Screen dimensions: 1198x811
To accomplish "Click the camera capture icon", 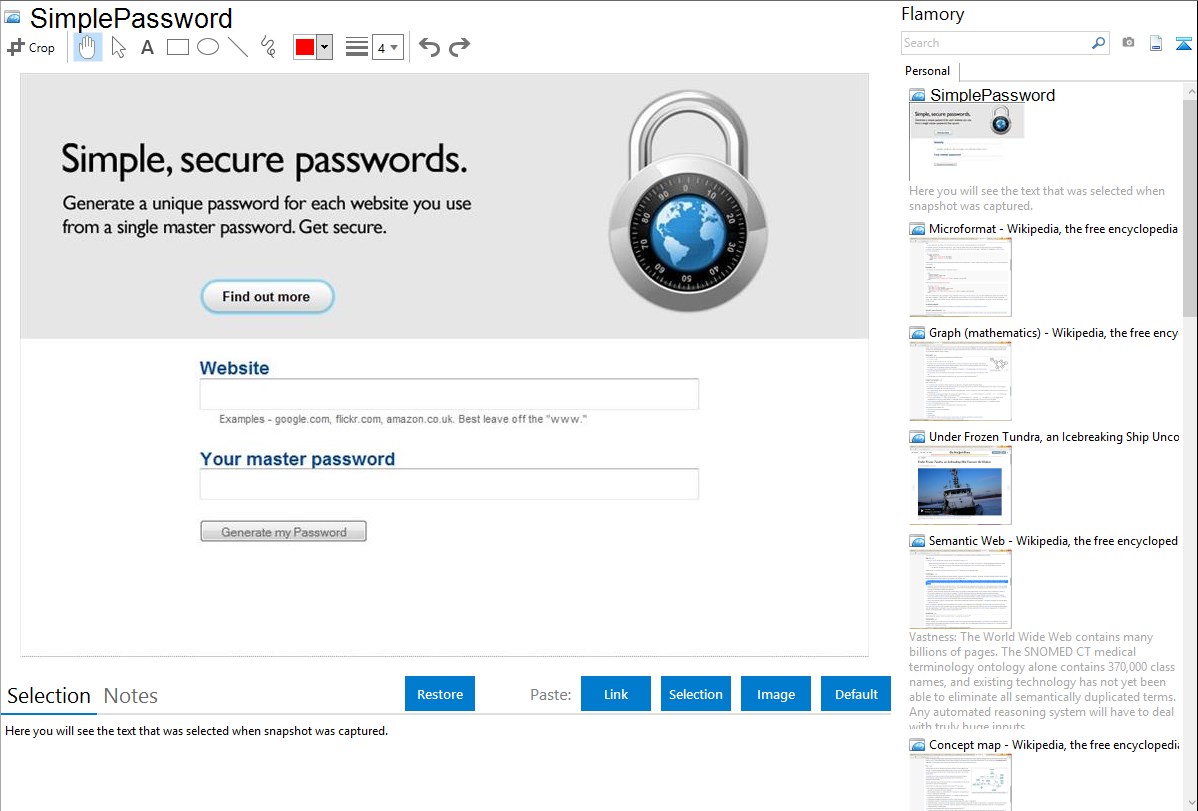I will coord(1128,43).
